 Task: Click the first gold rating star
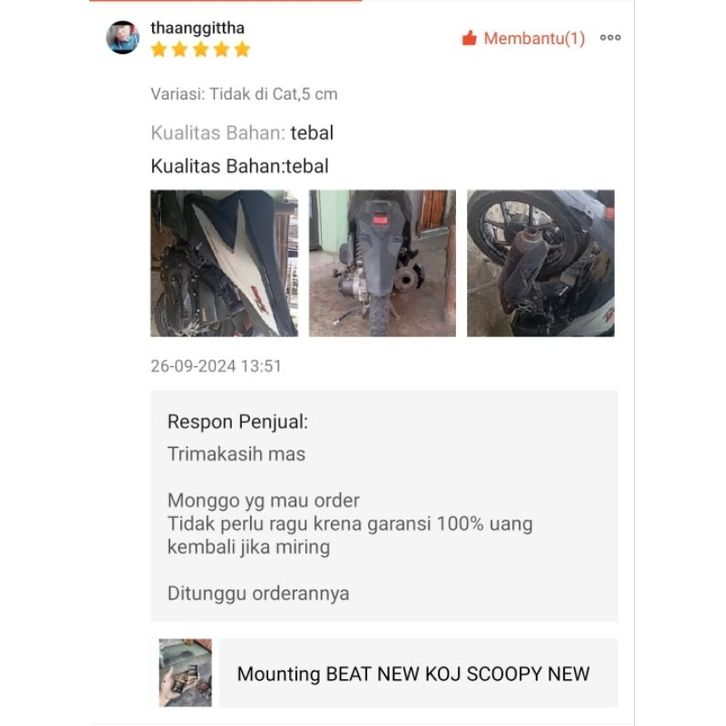click(159, 49)
